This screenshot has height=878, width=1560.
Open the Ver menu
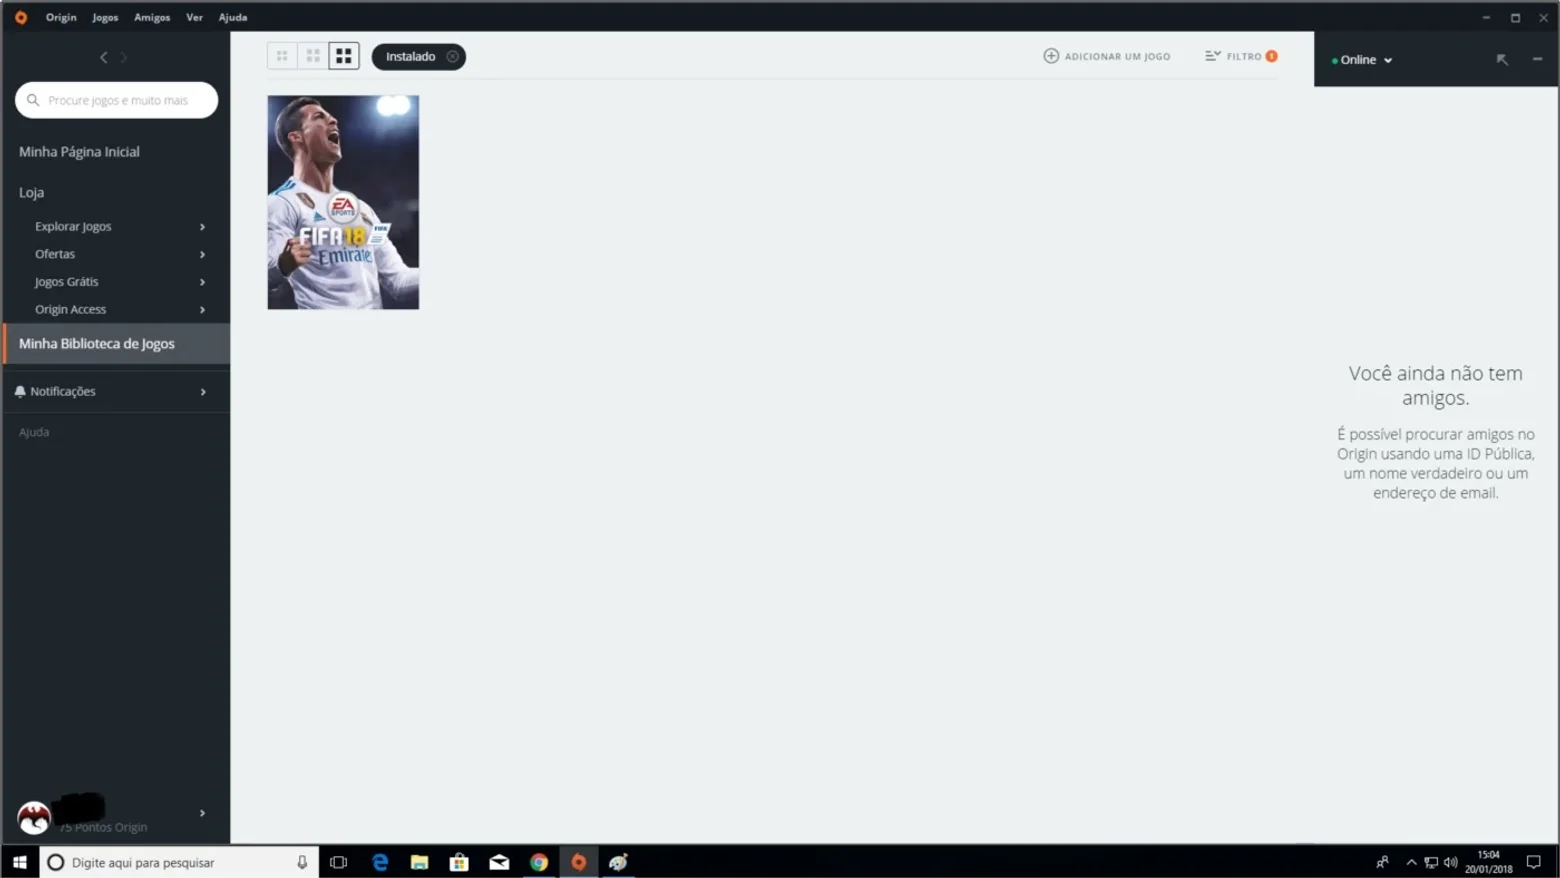[x=194, y=17]
